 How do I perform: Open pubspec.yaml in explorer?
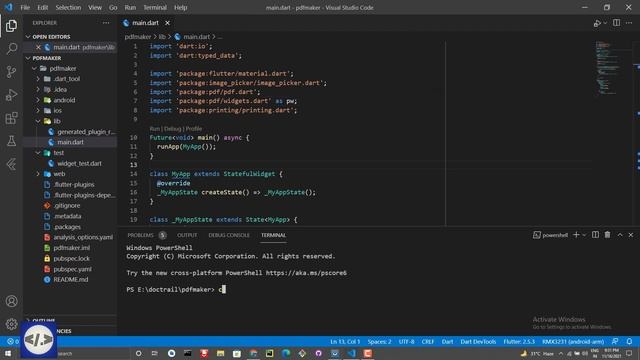point(72,269)
